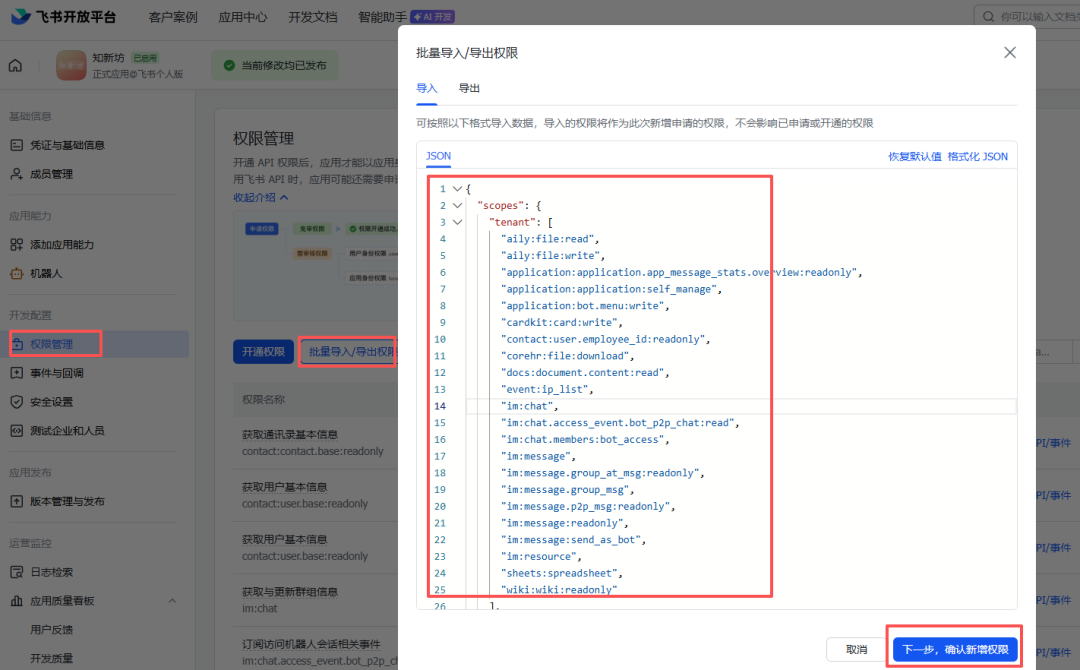Image resolution: width=1080 pixels, height=670 pixels.
Task: Click the AI 开发 badge in navigation
Action: pyautogui.click(x=433, y=17)
